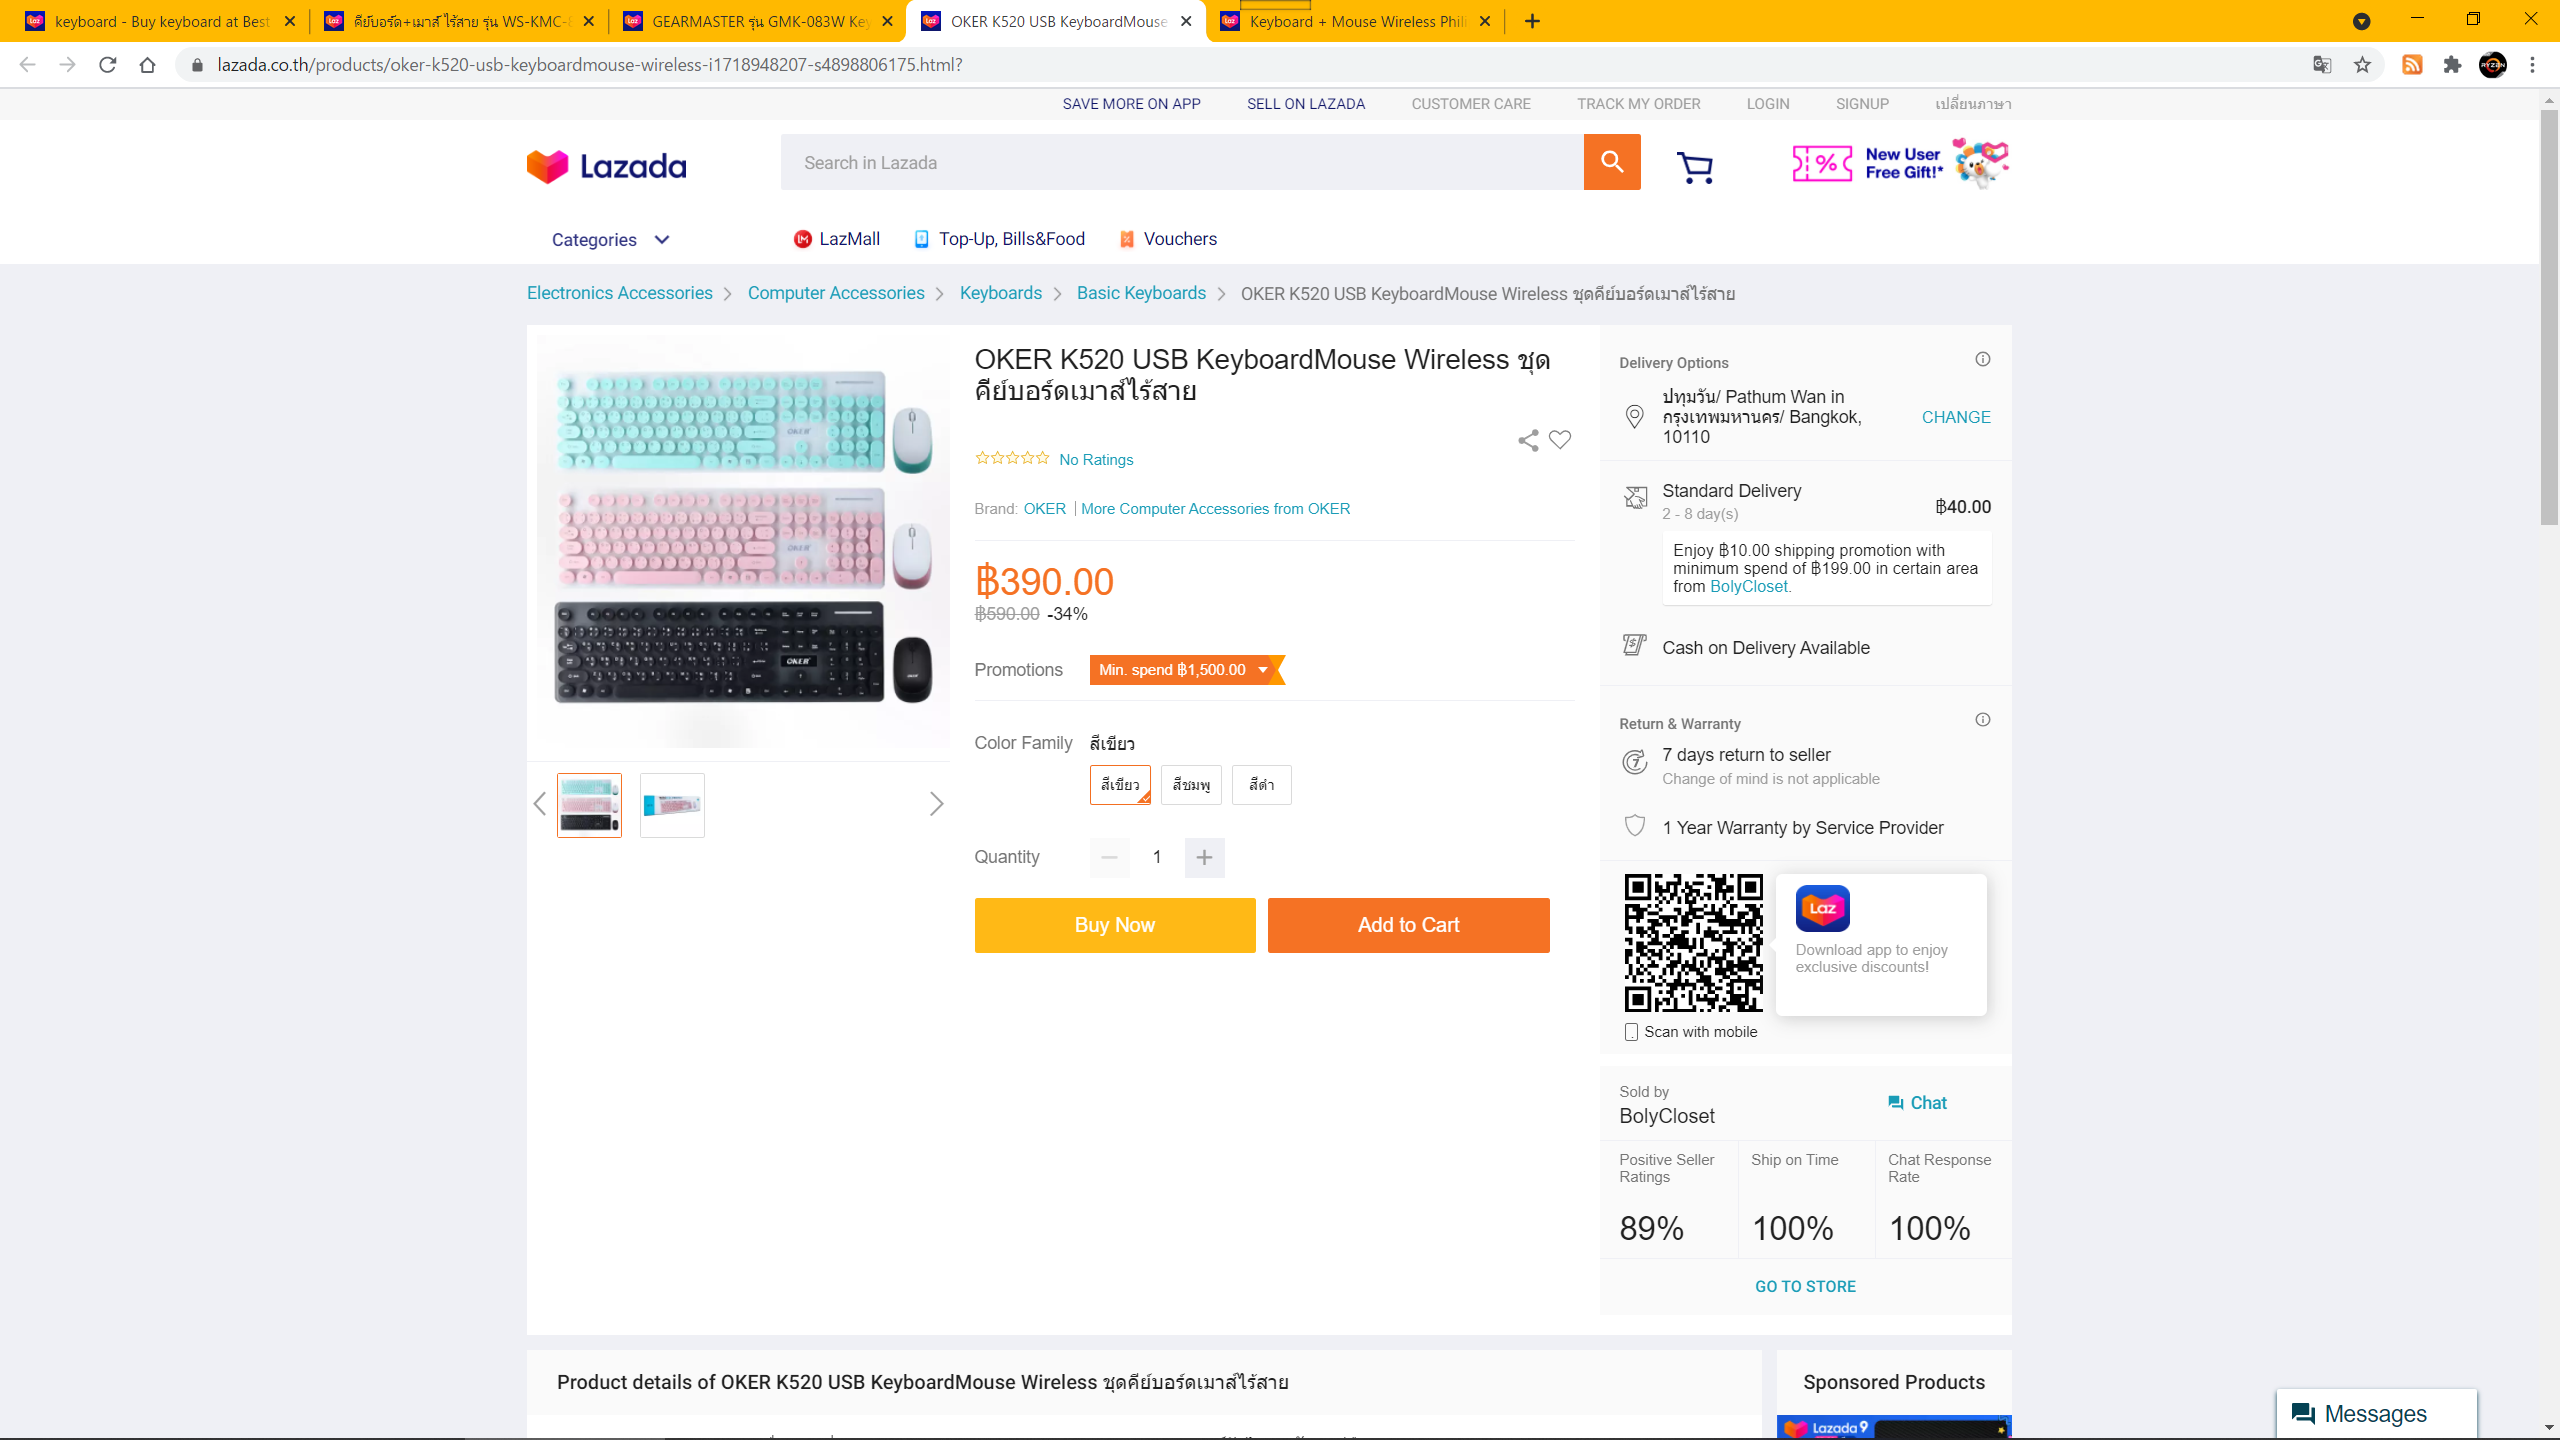Open the shopping cart icon

point(1695,166)
